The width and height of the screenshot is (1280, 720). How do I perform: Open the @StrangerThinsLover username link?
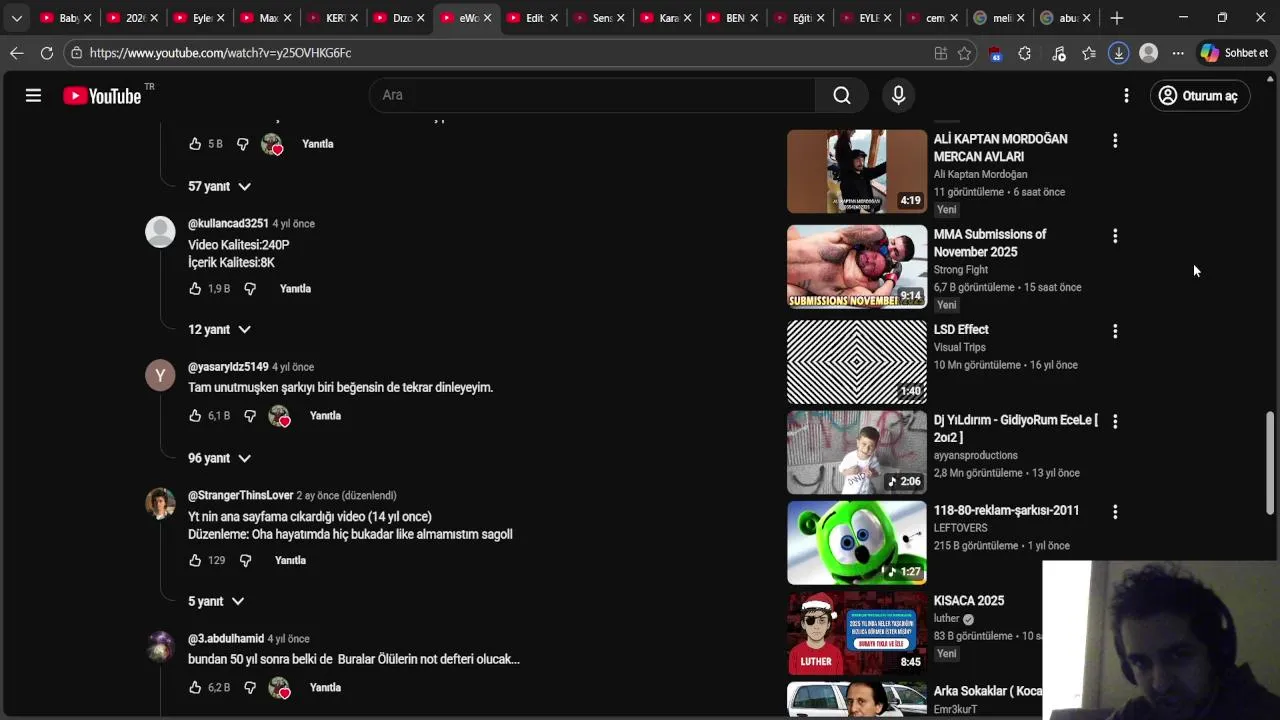pyautogui.click(x=240, y=496)
